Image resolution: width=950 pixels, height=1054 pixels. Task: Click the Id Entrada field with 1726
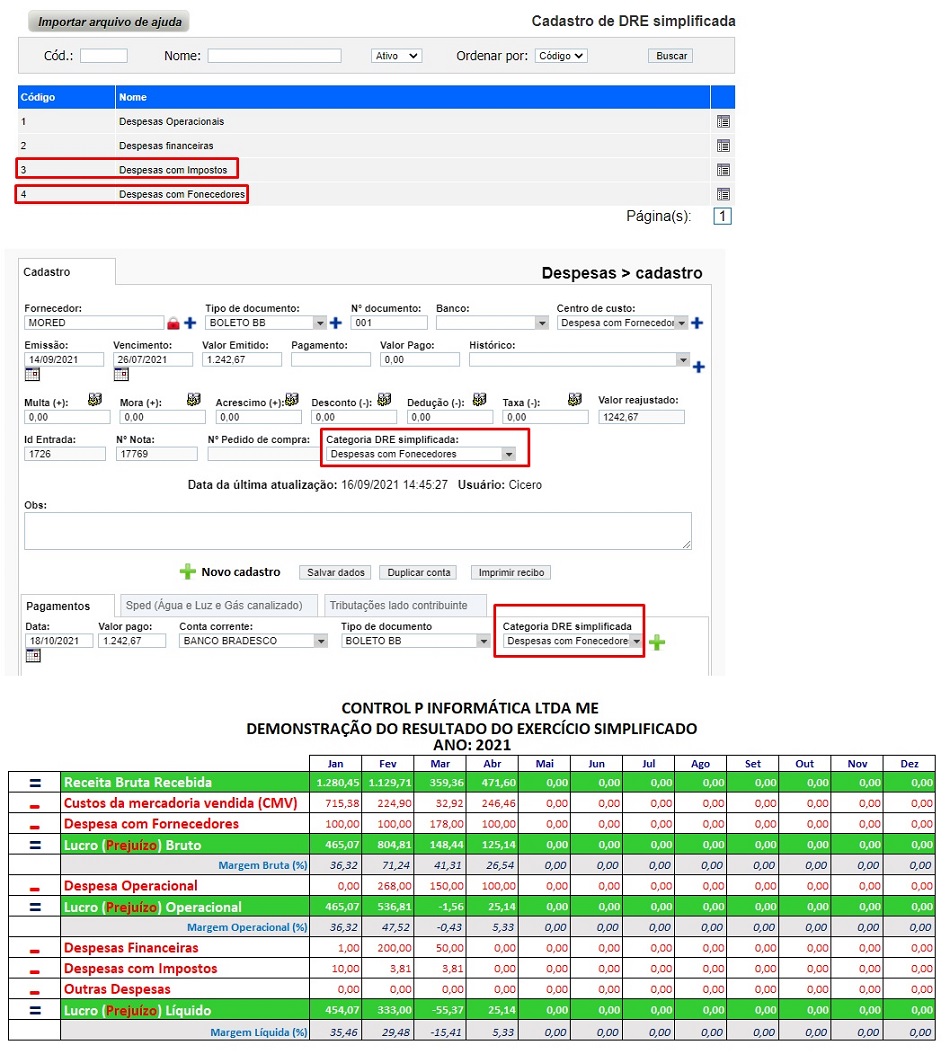[x=65, y=454]
